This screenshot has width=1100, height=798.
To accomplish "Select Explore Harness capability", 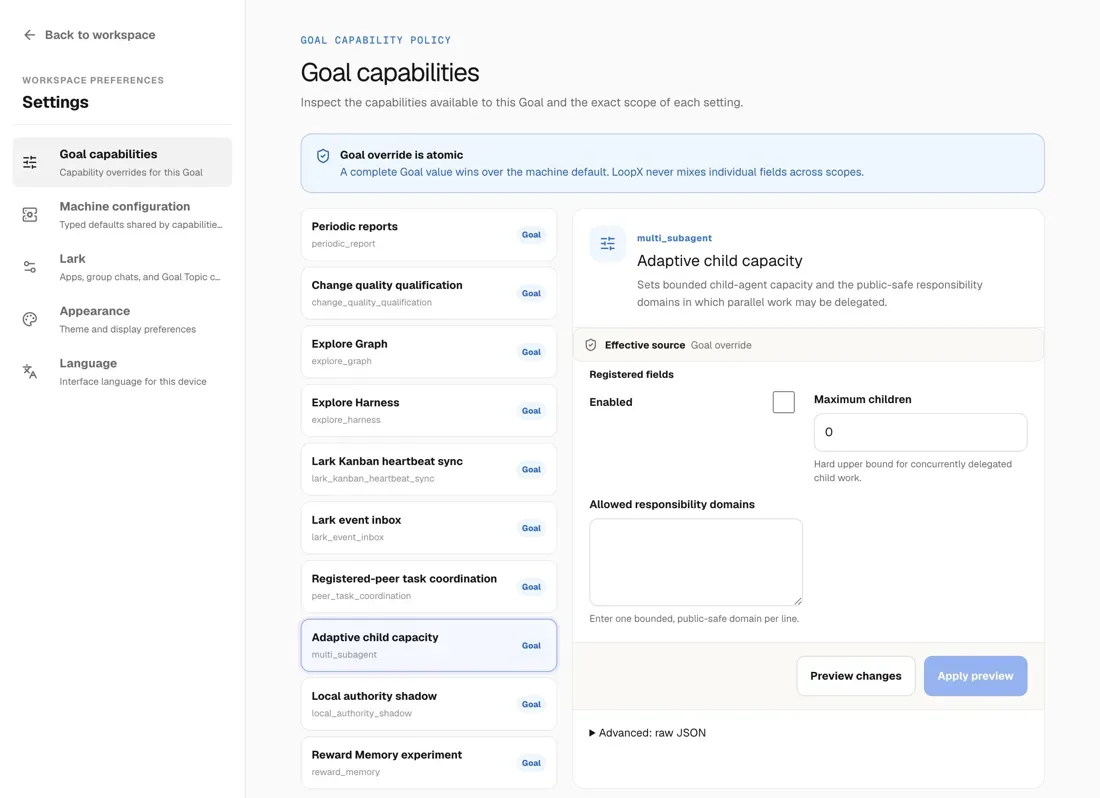I will (429, 411).
